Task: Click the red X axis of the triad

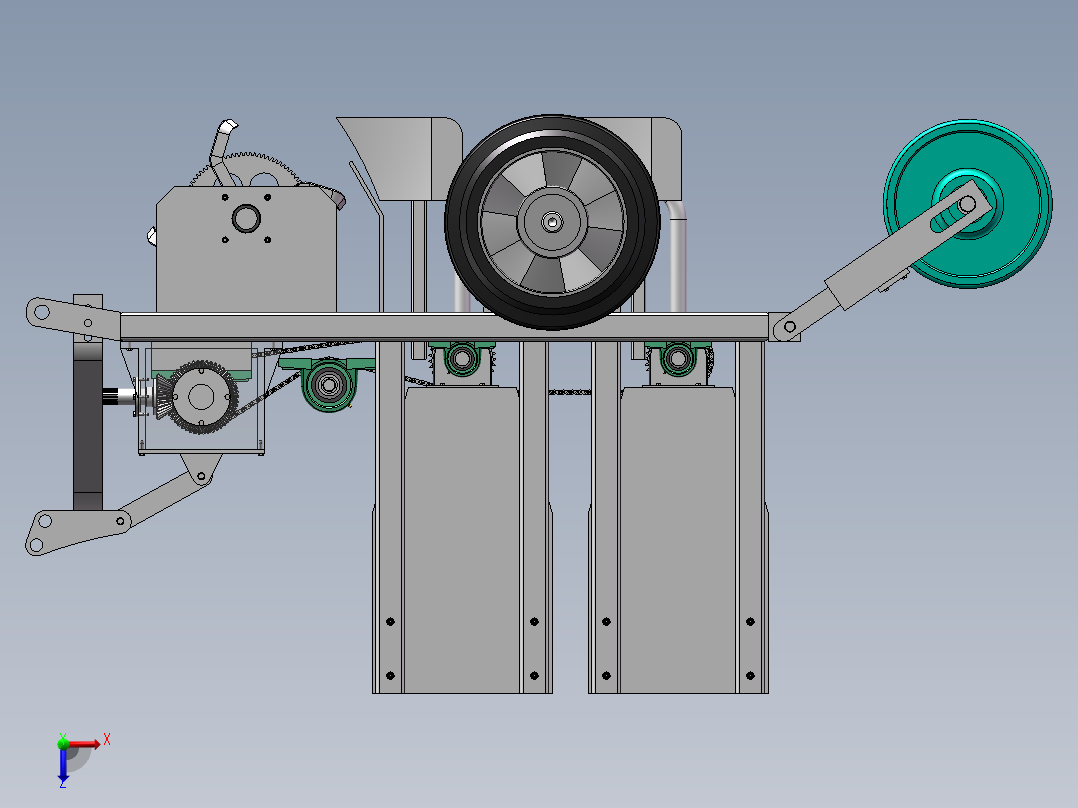Action: (x=84, y=744)
